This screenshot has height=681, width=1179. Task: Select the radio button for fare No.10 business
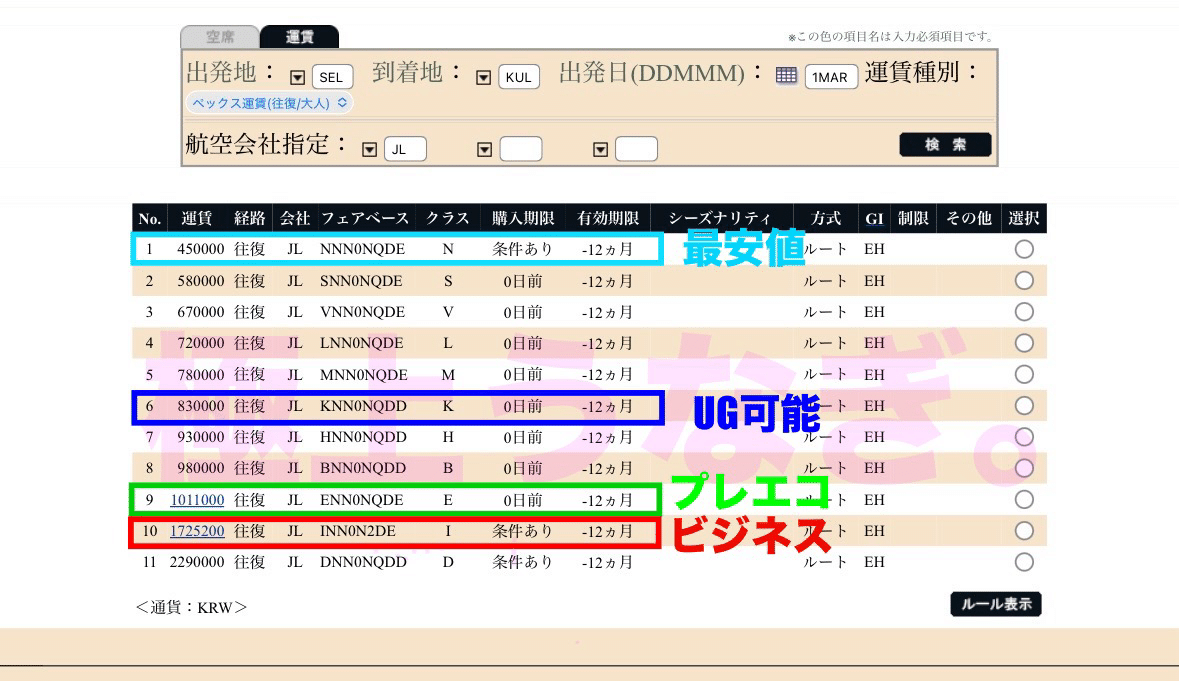1023,530
